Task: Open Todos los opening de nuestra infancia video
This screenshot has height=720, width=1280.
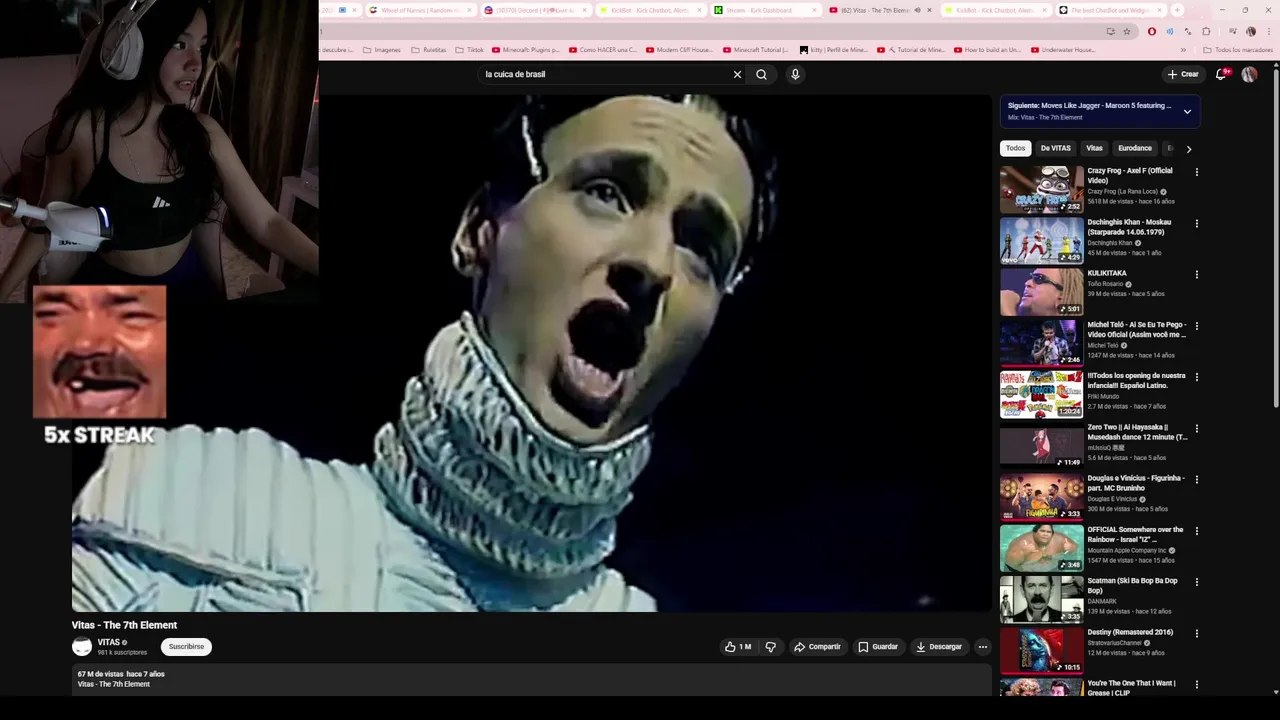Action: (1041, 393)
